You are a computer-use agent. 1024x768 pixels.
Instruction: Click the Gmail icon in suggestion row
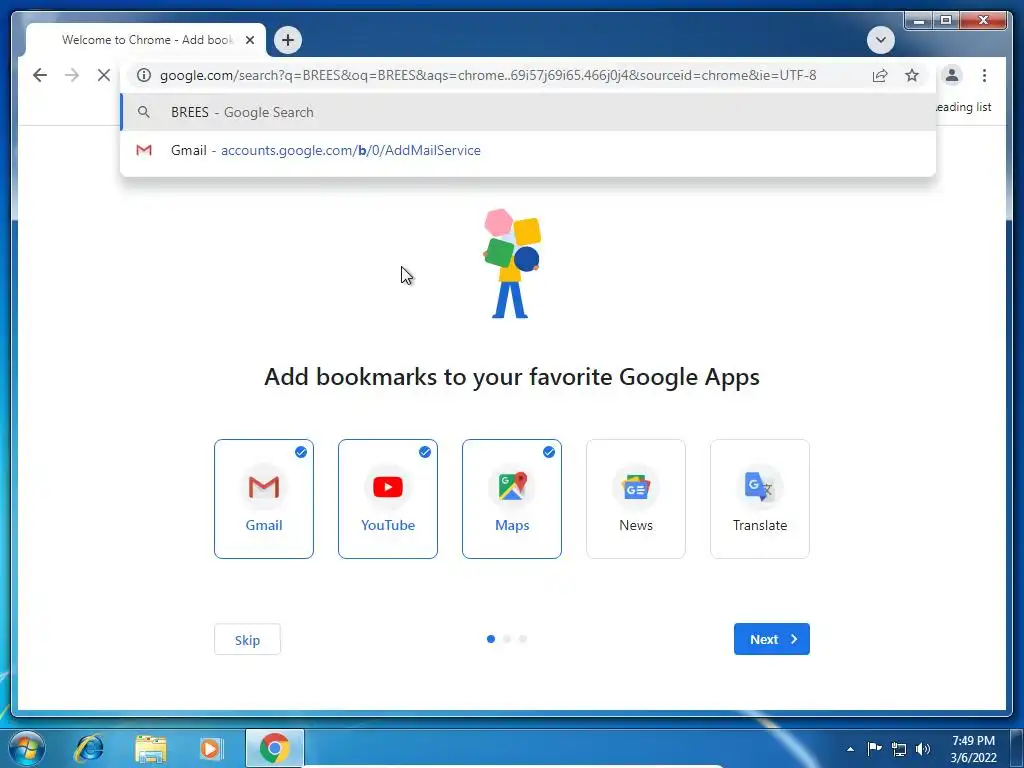coord(144,150)
